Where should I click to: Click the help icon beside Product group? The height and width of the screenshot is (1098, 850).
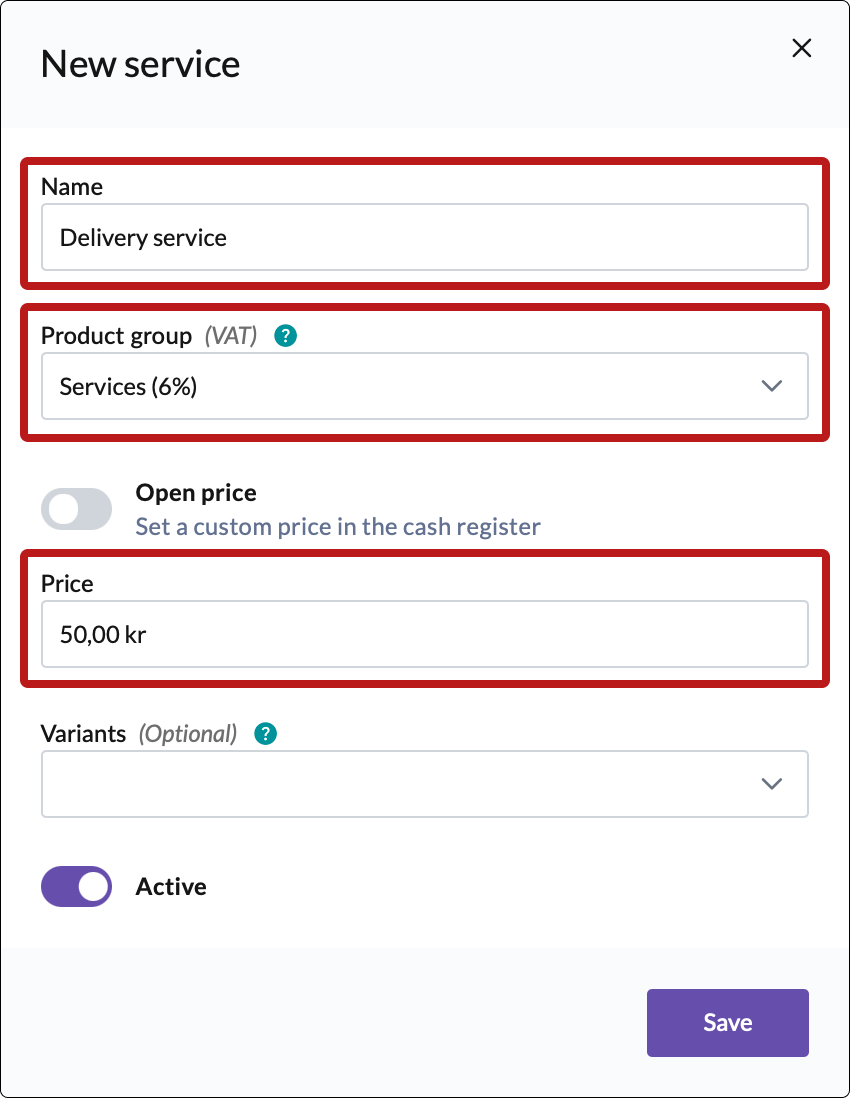click(286, 336)
